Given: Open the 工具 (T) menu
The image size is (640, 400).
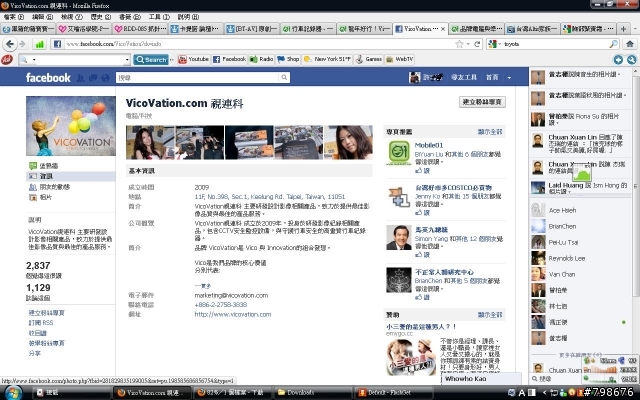Looking at the screenshot, I should point(159,17).
